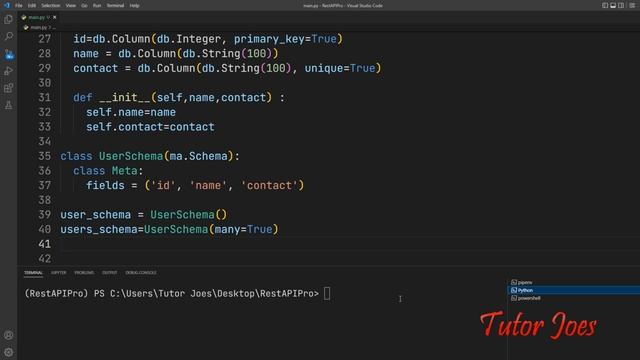Open the Run and Debug view
Image resolution: width=640 pixels, height=360 pixels.
point(8,71)
